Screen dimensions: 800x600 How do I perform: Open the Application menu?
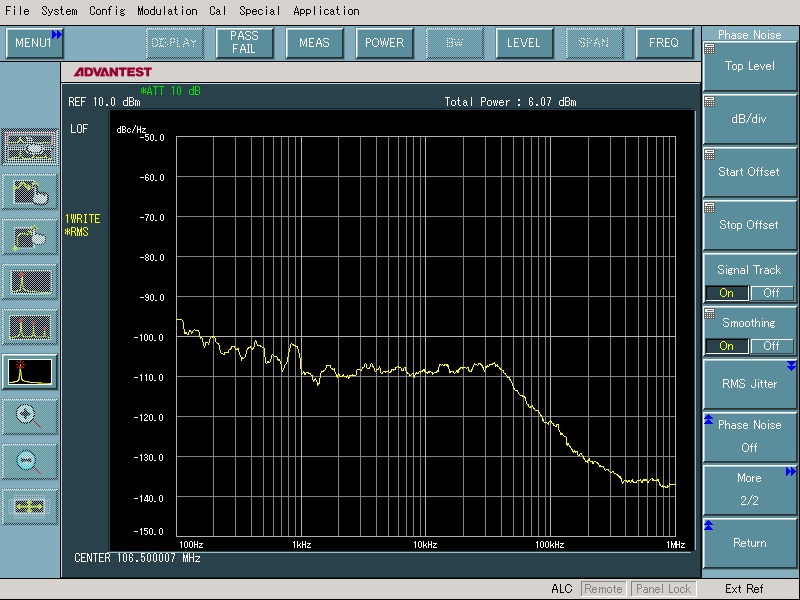[326, 11]
